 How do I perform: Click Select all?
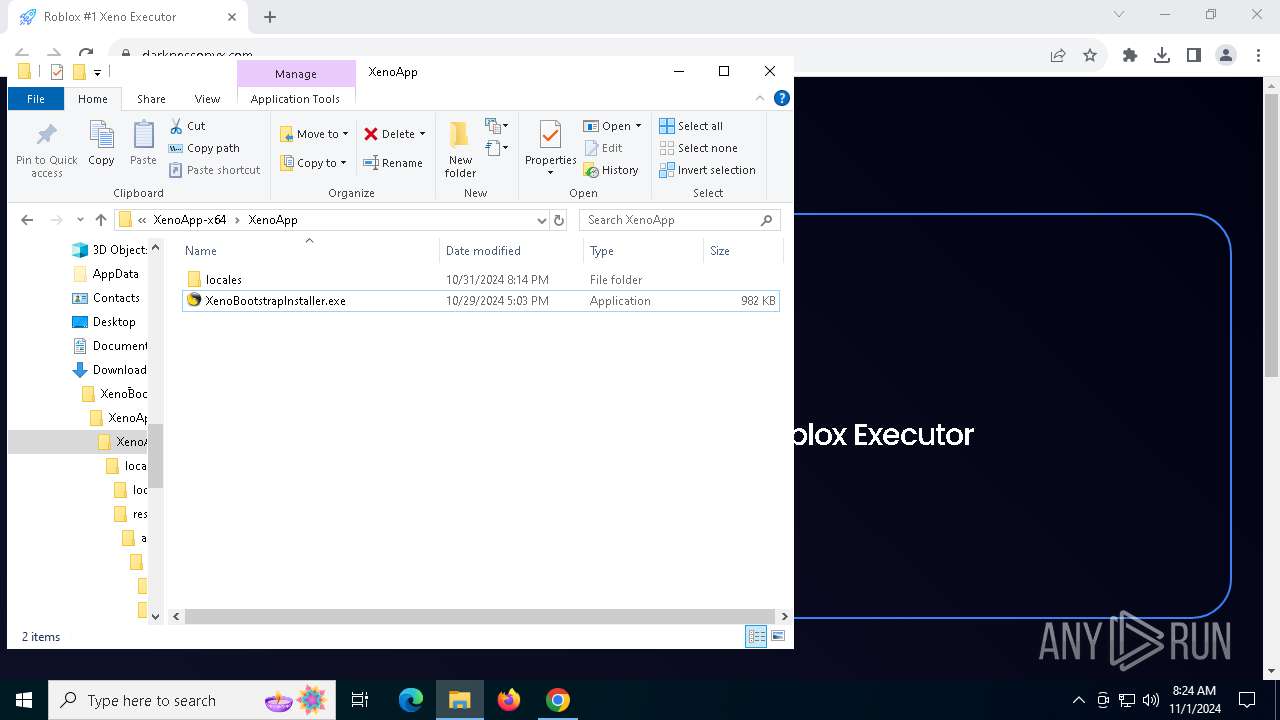(691, 126)
